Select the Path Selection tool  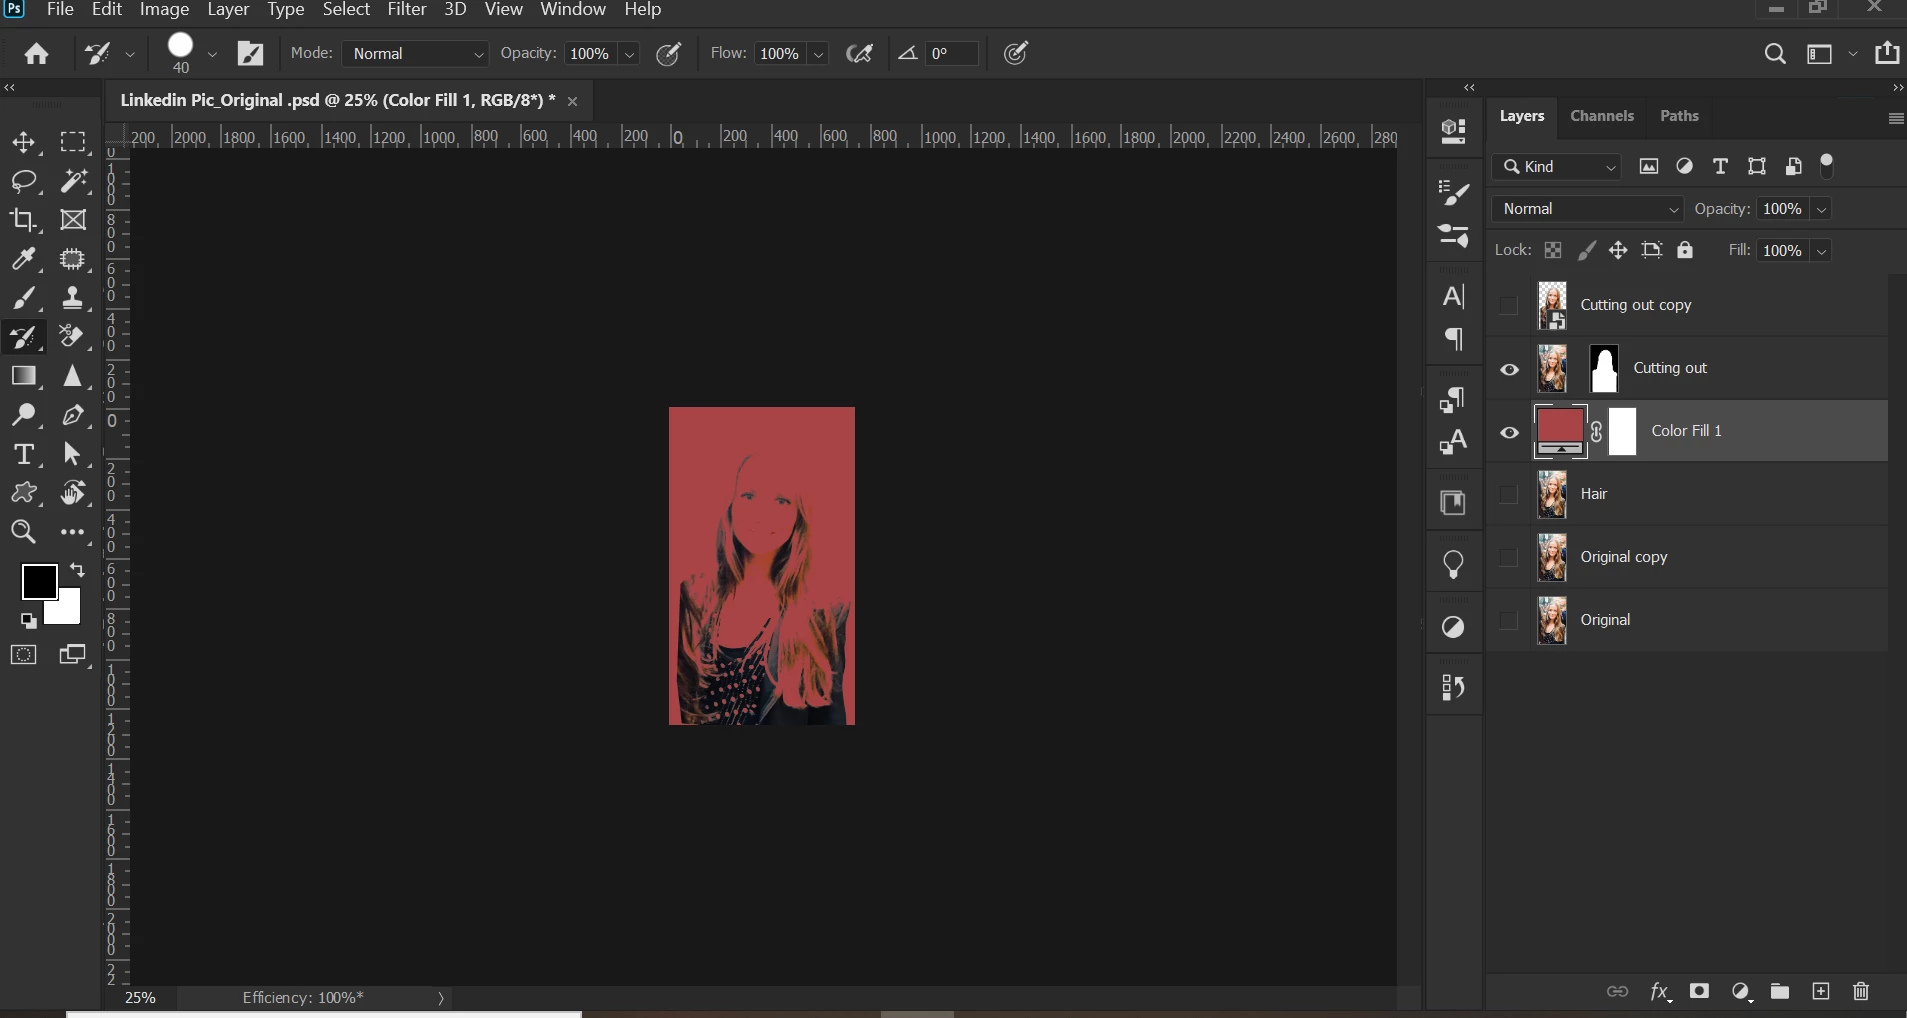[x=73, y=454]
